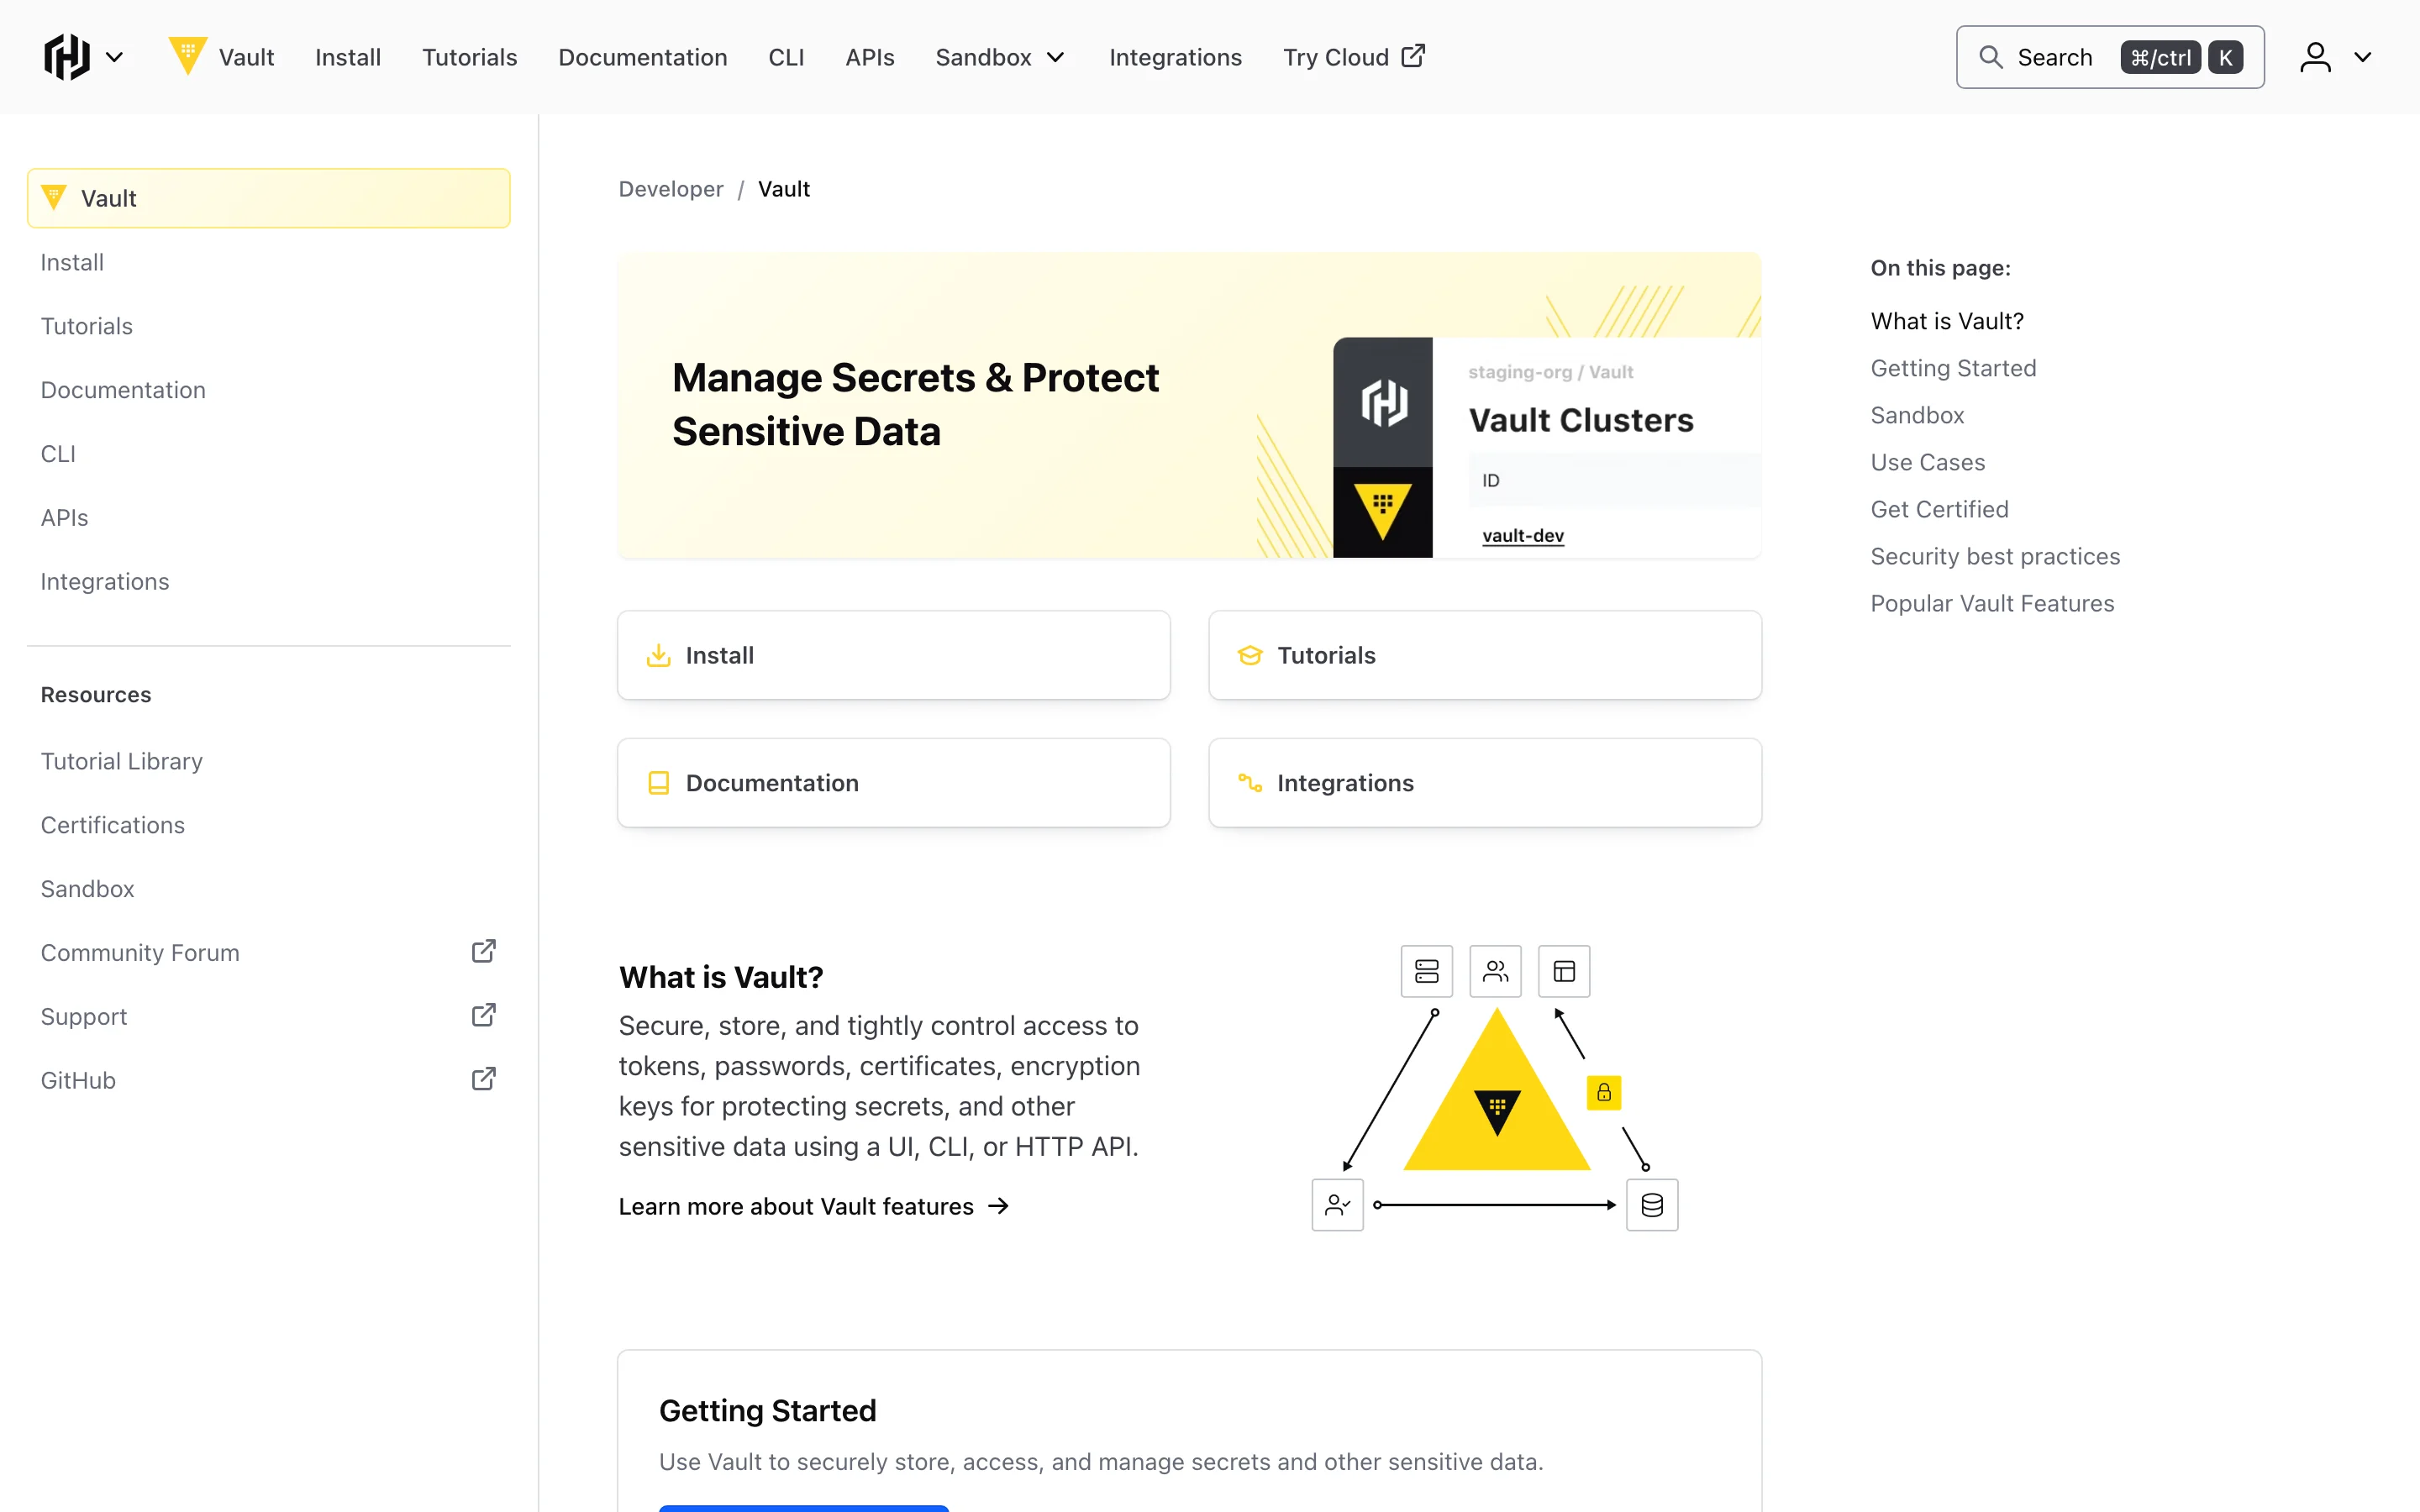2420x1512 pixels.
Task: Click the search magnifier icon
Action: 1990,57
